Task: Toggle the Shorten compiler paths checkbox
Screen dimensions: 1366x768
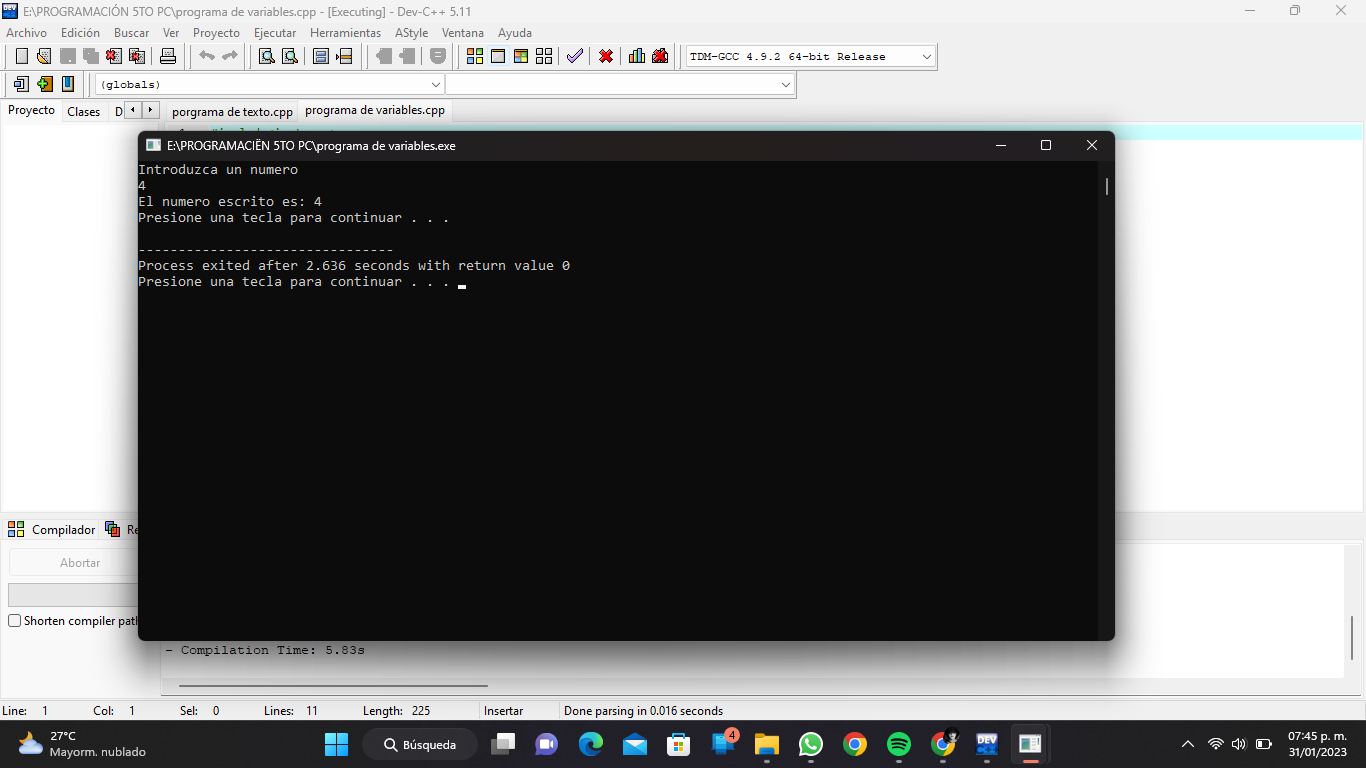Action: coord(15,621)
